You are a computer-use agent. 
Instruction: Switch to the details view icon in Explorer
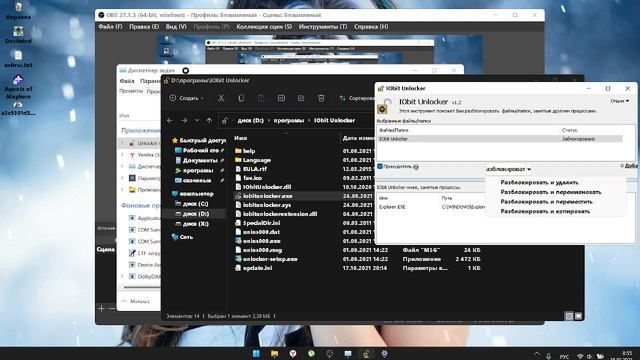[x=569, y=316]
